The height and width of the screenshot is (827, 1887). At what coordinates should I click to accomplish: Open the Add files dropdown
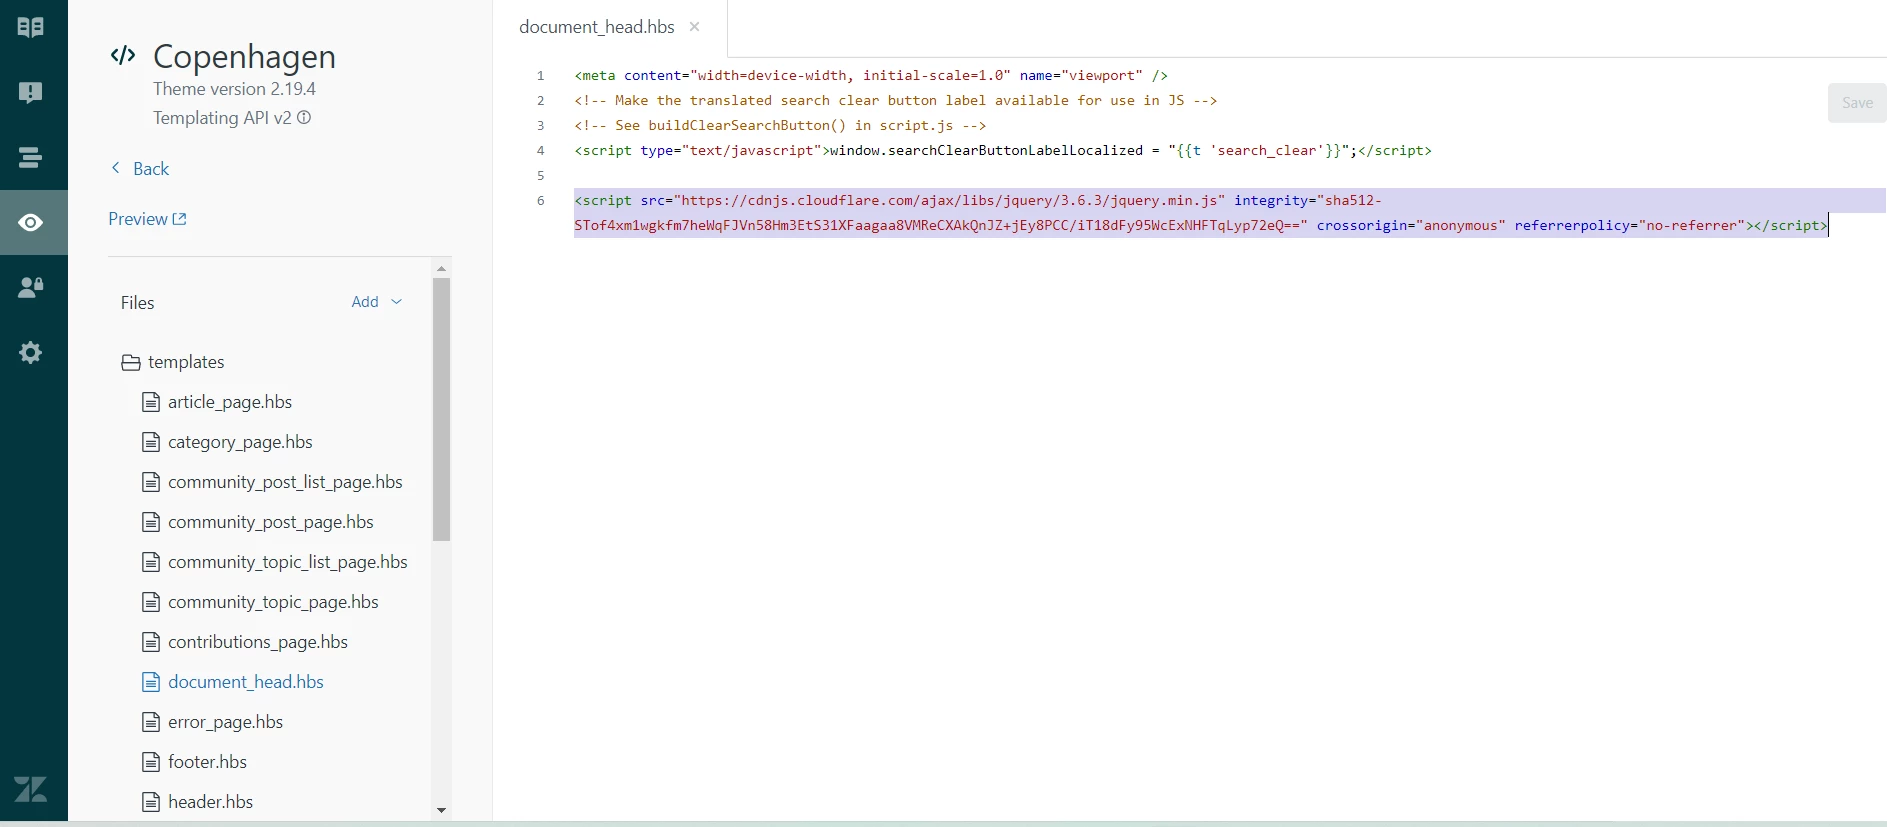point(376,302)
